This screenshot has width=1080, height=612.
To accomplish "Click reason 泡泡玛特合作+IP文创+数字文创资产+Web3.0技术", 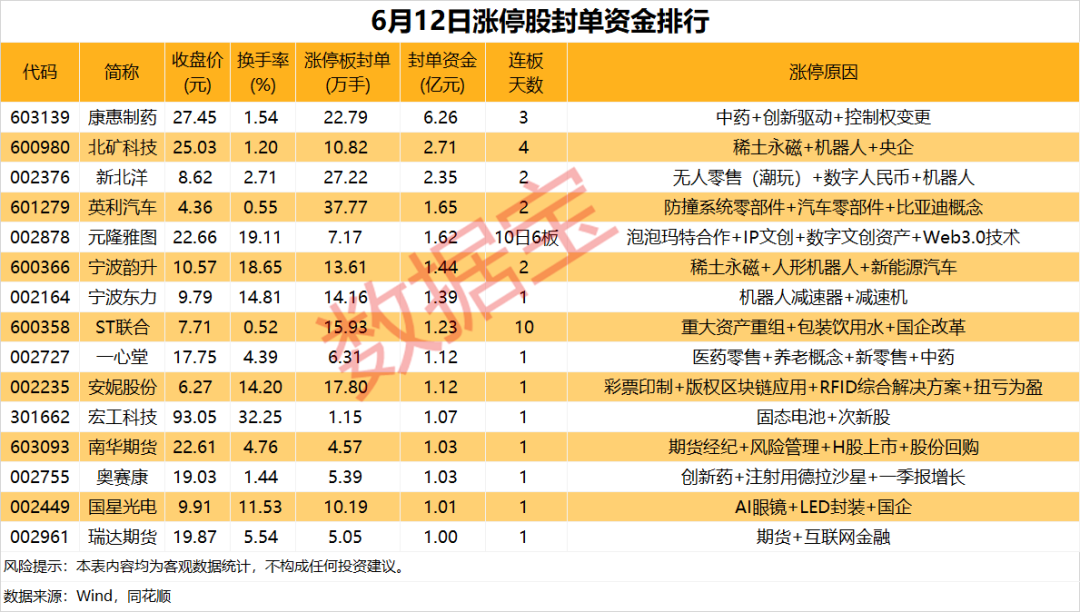I will [x=823, y=237].
